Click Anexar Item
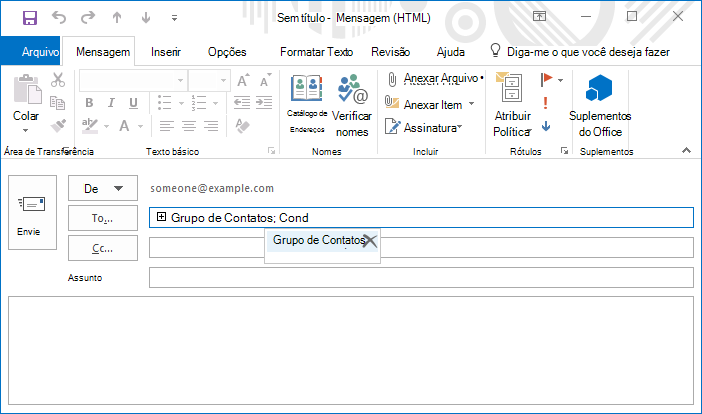 (429, 104)
